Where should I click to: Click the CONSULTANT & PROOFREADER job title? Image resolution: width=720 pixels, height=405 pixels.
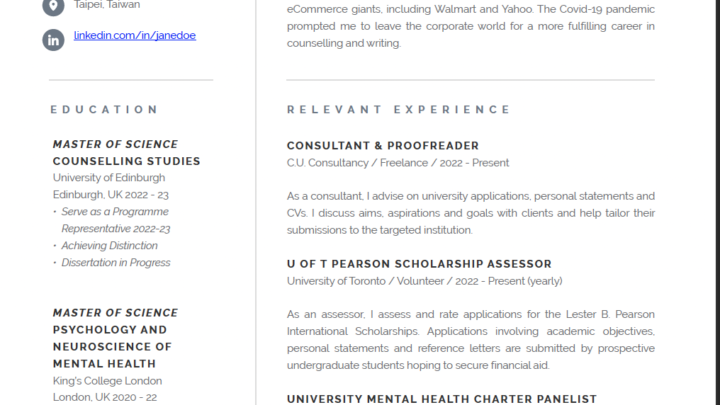(x=383, y=146)
